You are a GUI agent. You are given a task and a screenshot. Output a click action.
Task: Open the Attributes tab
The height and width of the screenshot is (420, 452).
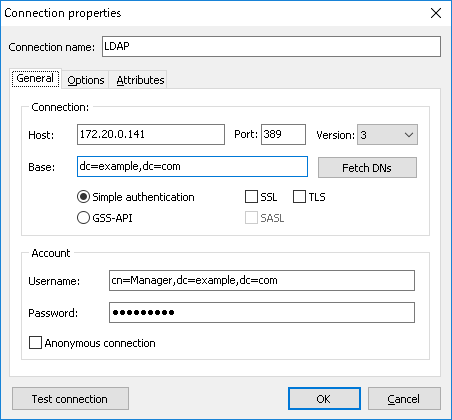[140, 80]
